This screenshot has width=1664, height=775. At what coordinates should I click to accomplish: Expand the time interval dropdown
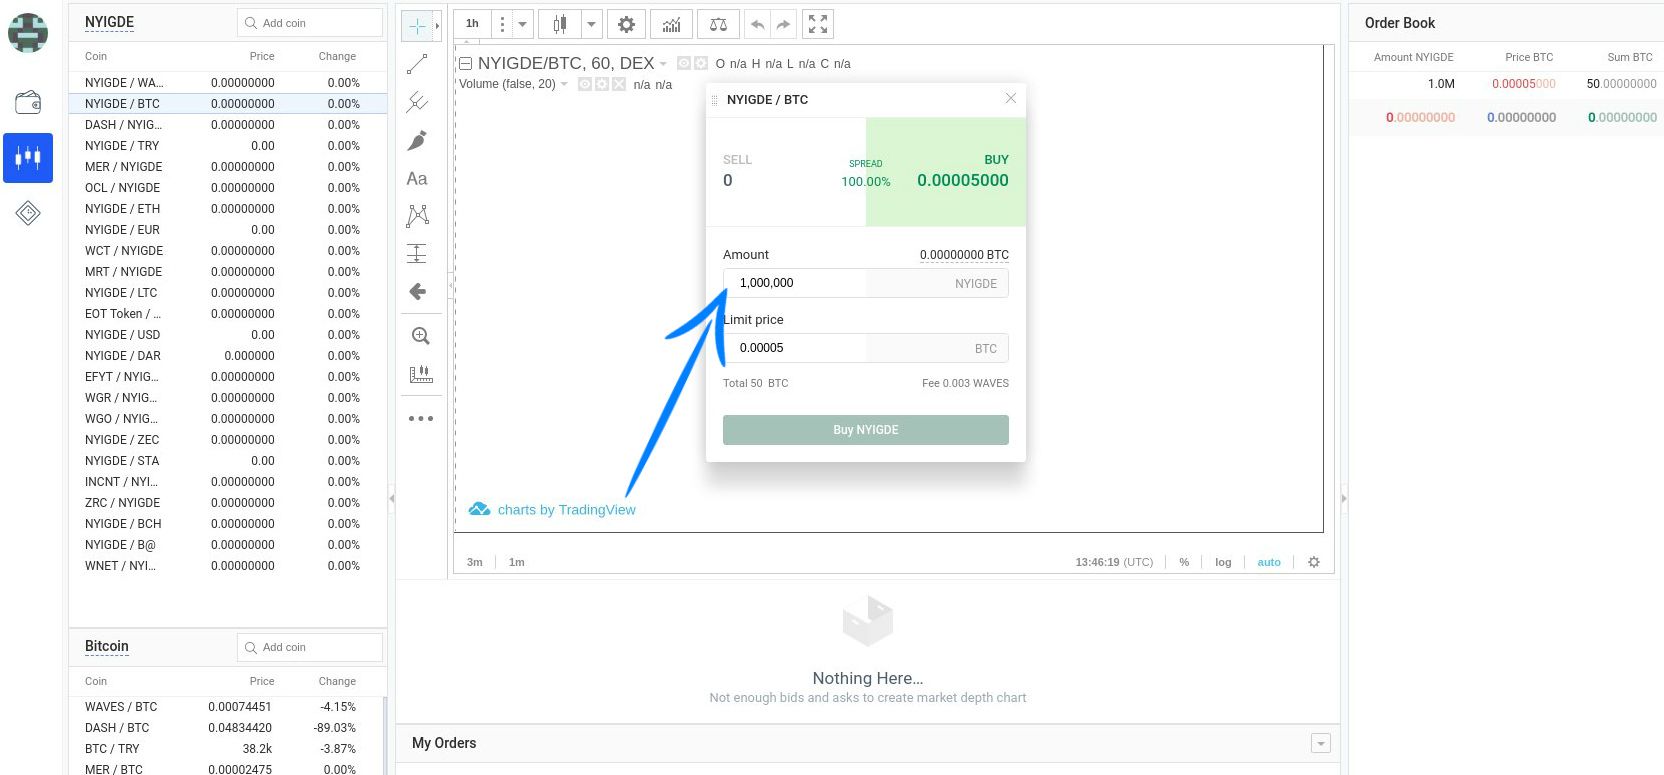click(522, 24)
